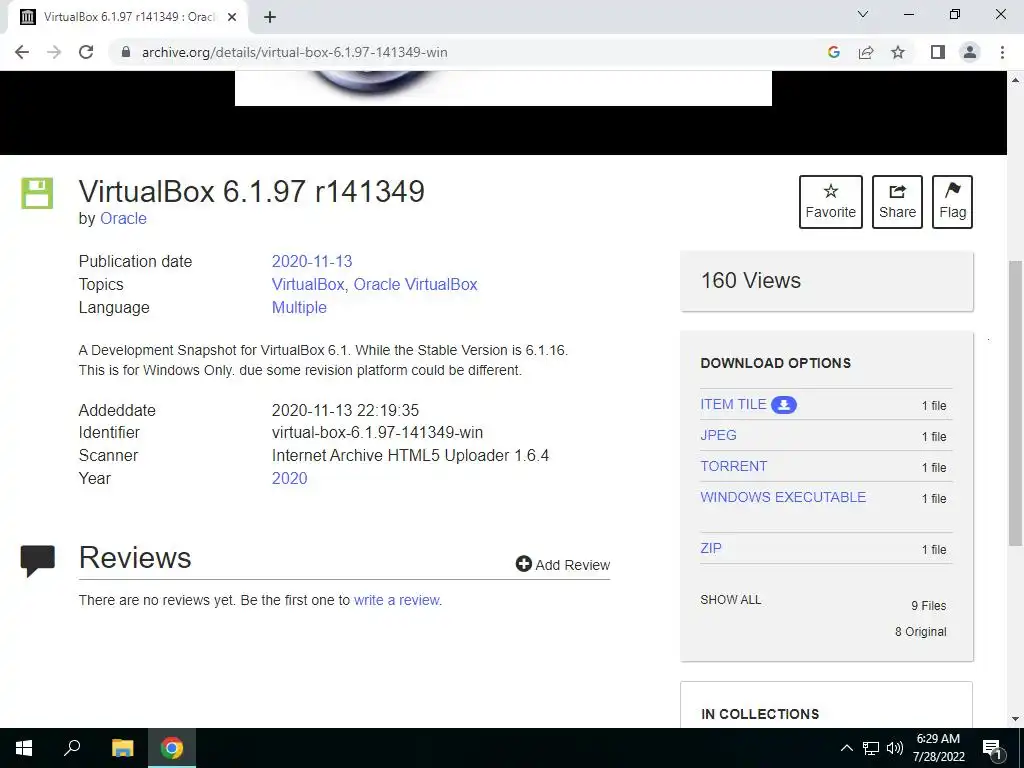Screen dimensions: 1024x768
Task: Click the Add Review plus link
Action: coord(563,564)
